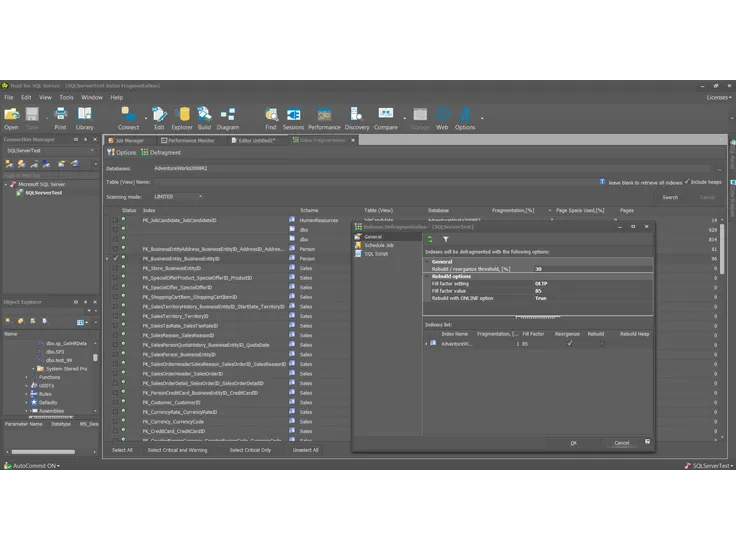Image resolution: width=736 pixels, height=550 pixels.
Task: Click the Rebuild / reorganize threshold value field
Action: pos(593,269)
